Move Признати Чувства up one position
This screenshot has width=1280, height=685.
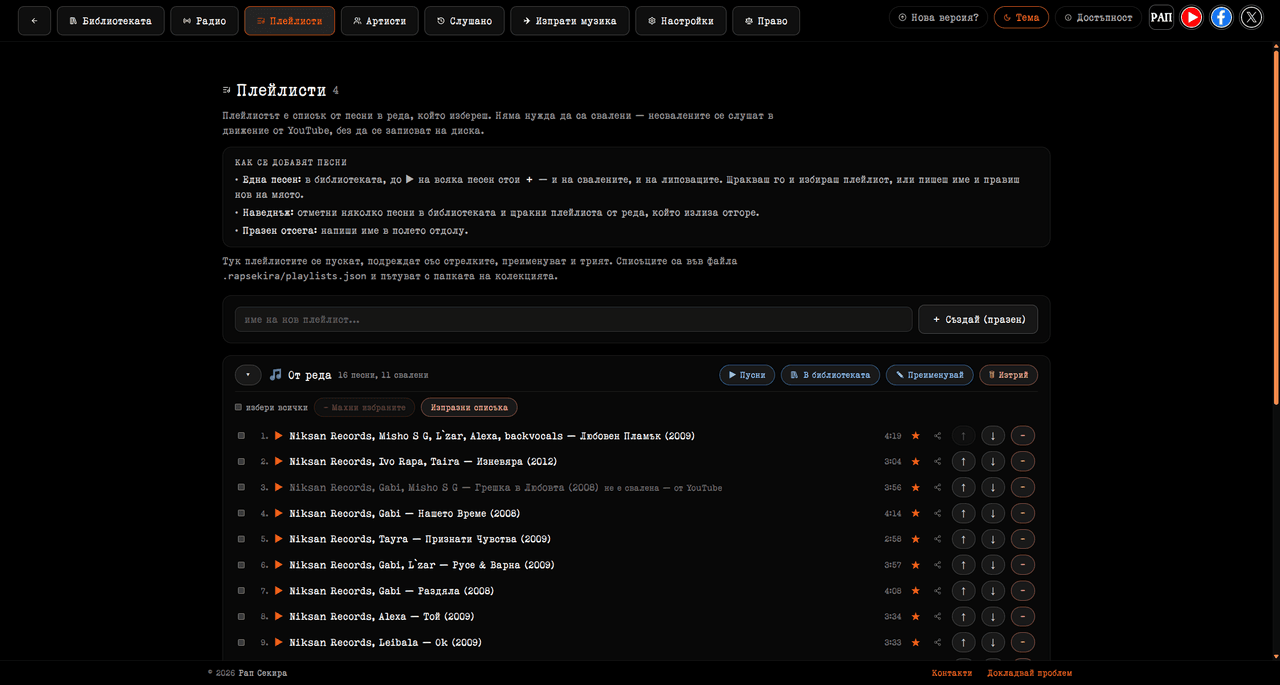click(x=963, y=539)
